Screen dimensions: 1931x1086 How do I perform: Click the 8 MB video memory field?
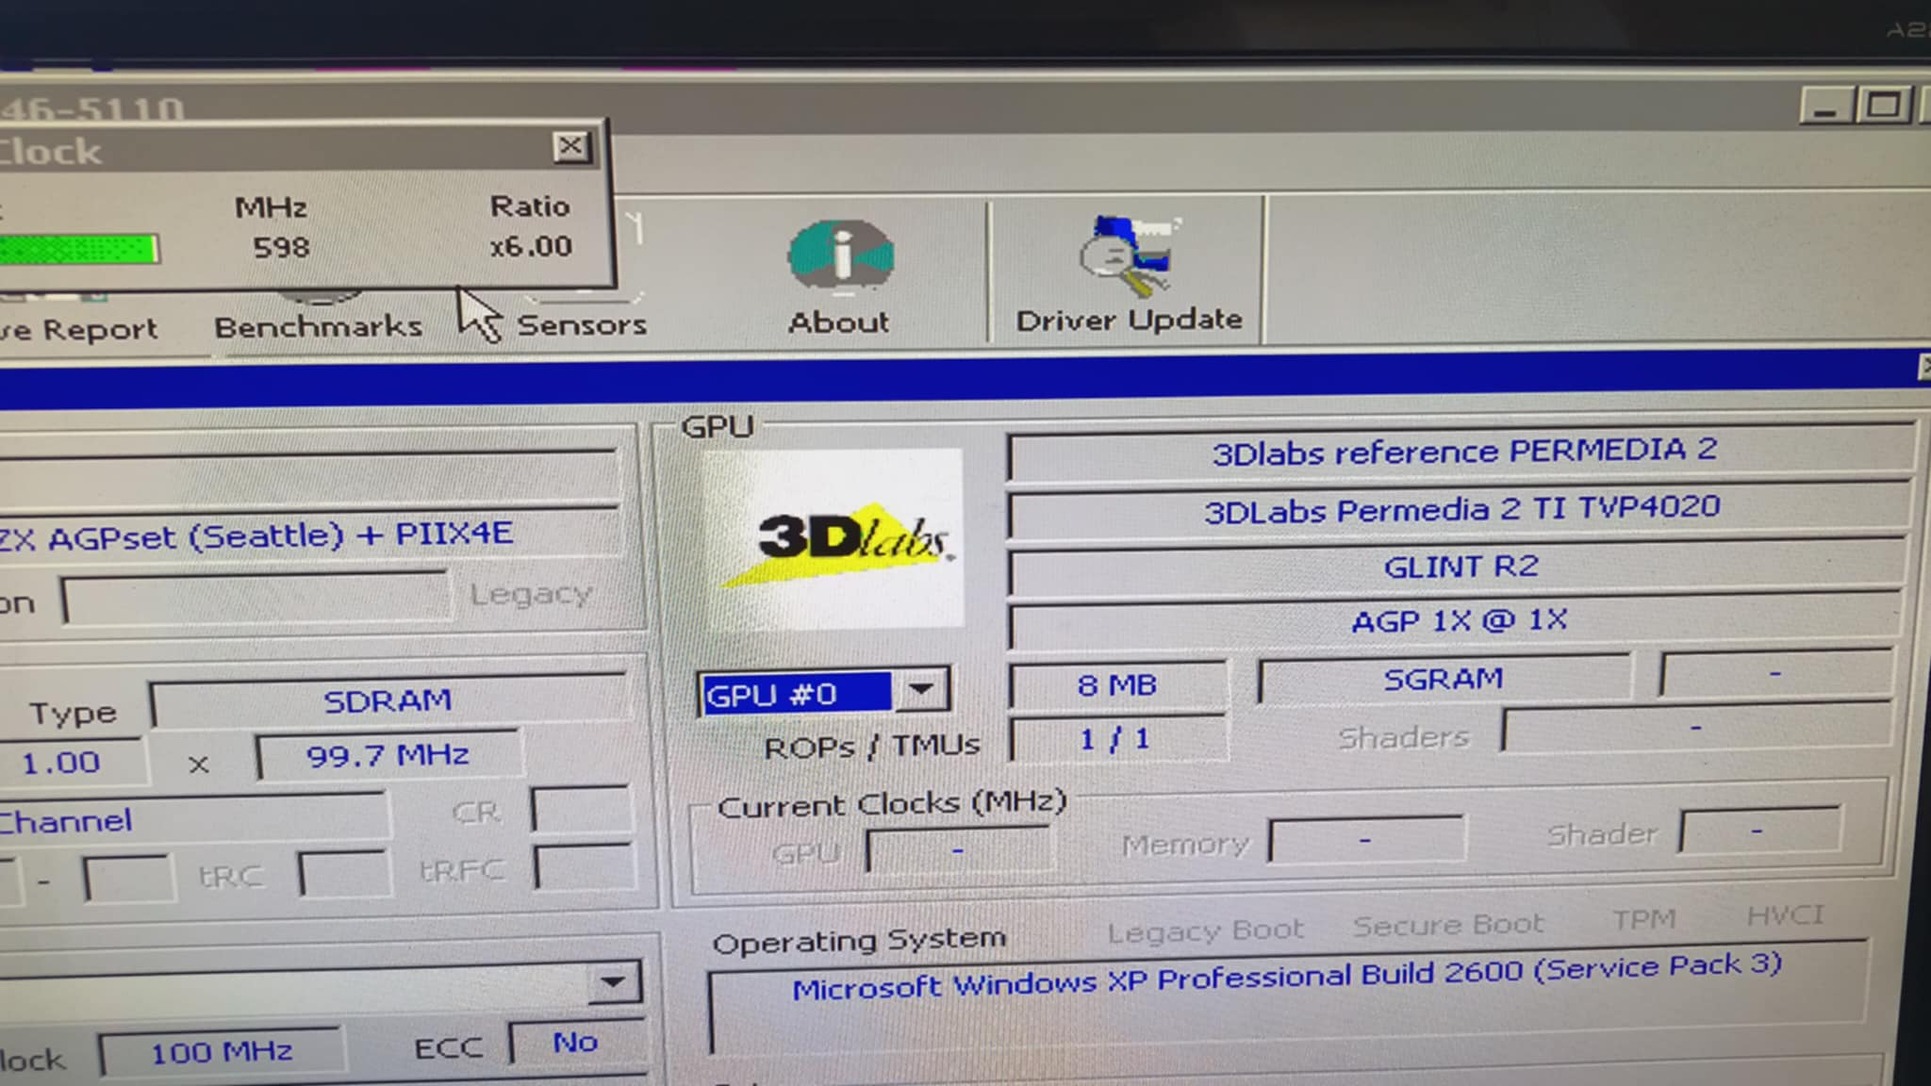click(x=1117, y=685)
